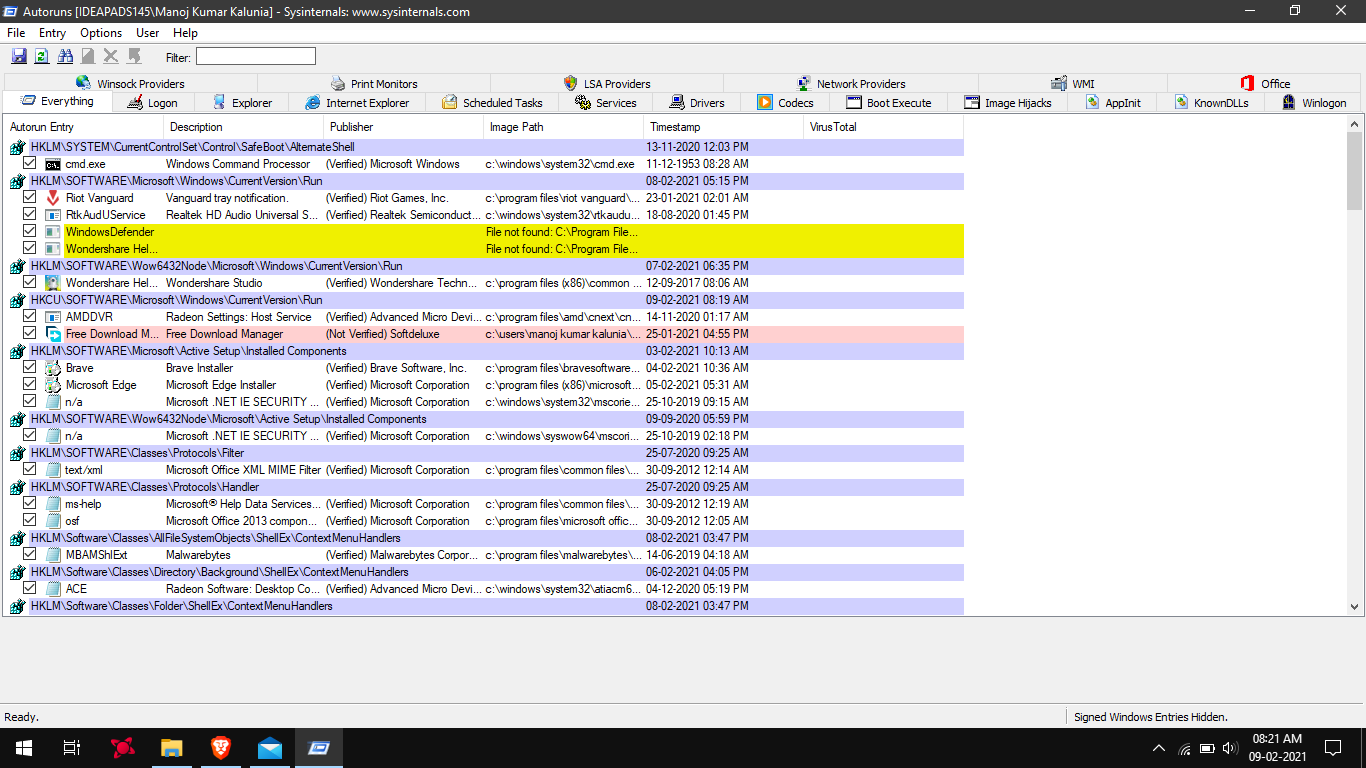1366x768 pixels.
Task: Disable the Free Download Manager checkbox
Action: coord(30,334)
